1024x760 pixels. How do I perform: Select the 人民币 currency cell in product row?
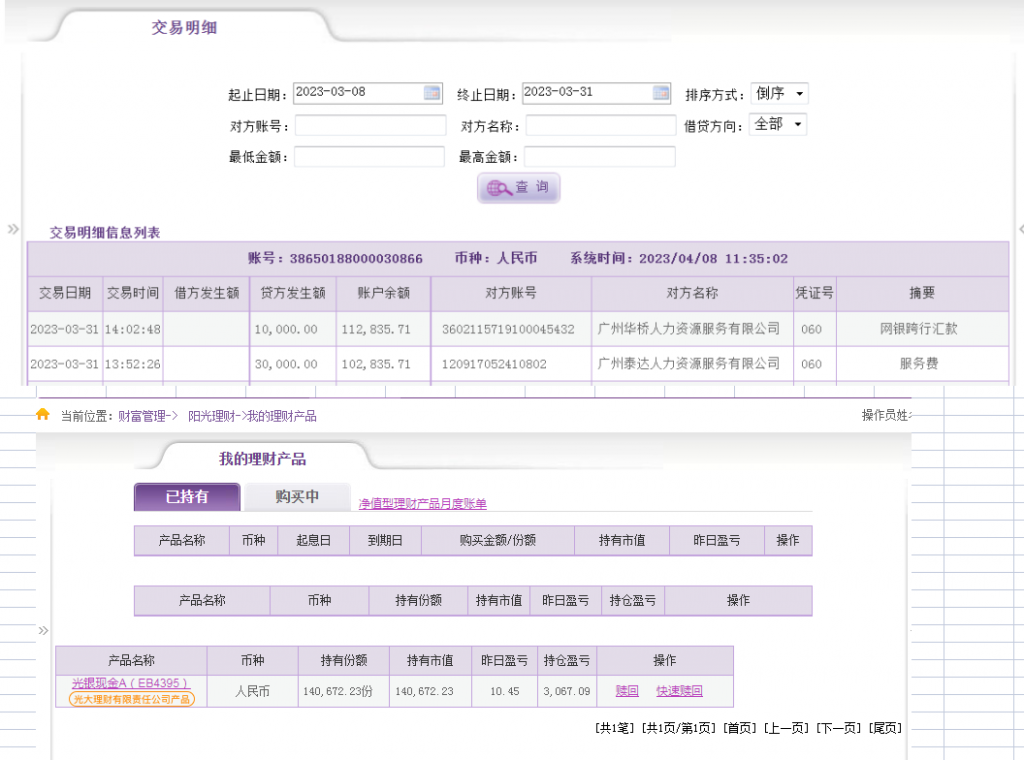click(x=252, y=691)
